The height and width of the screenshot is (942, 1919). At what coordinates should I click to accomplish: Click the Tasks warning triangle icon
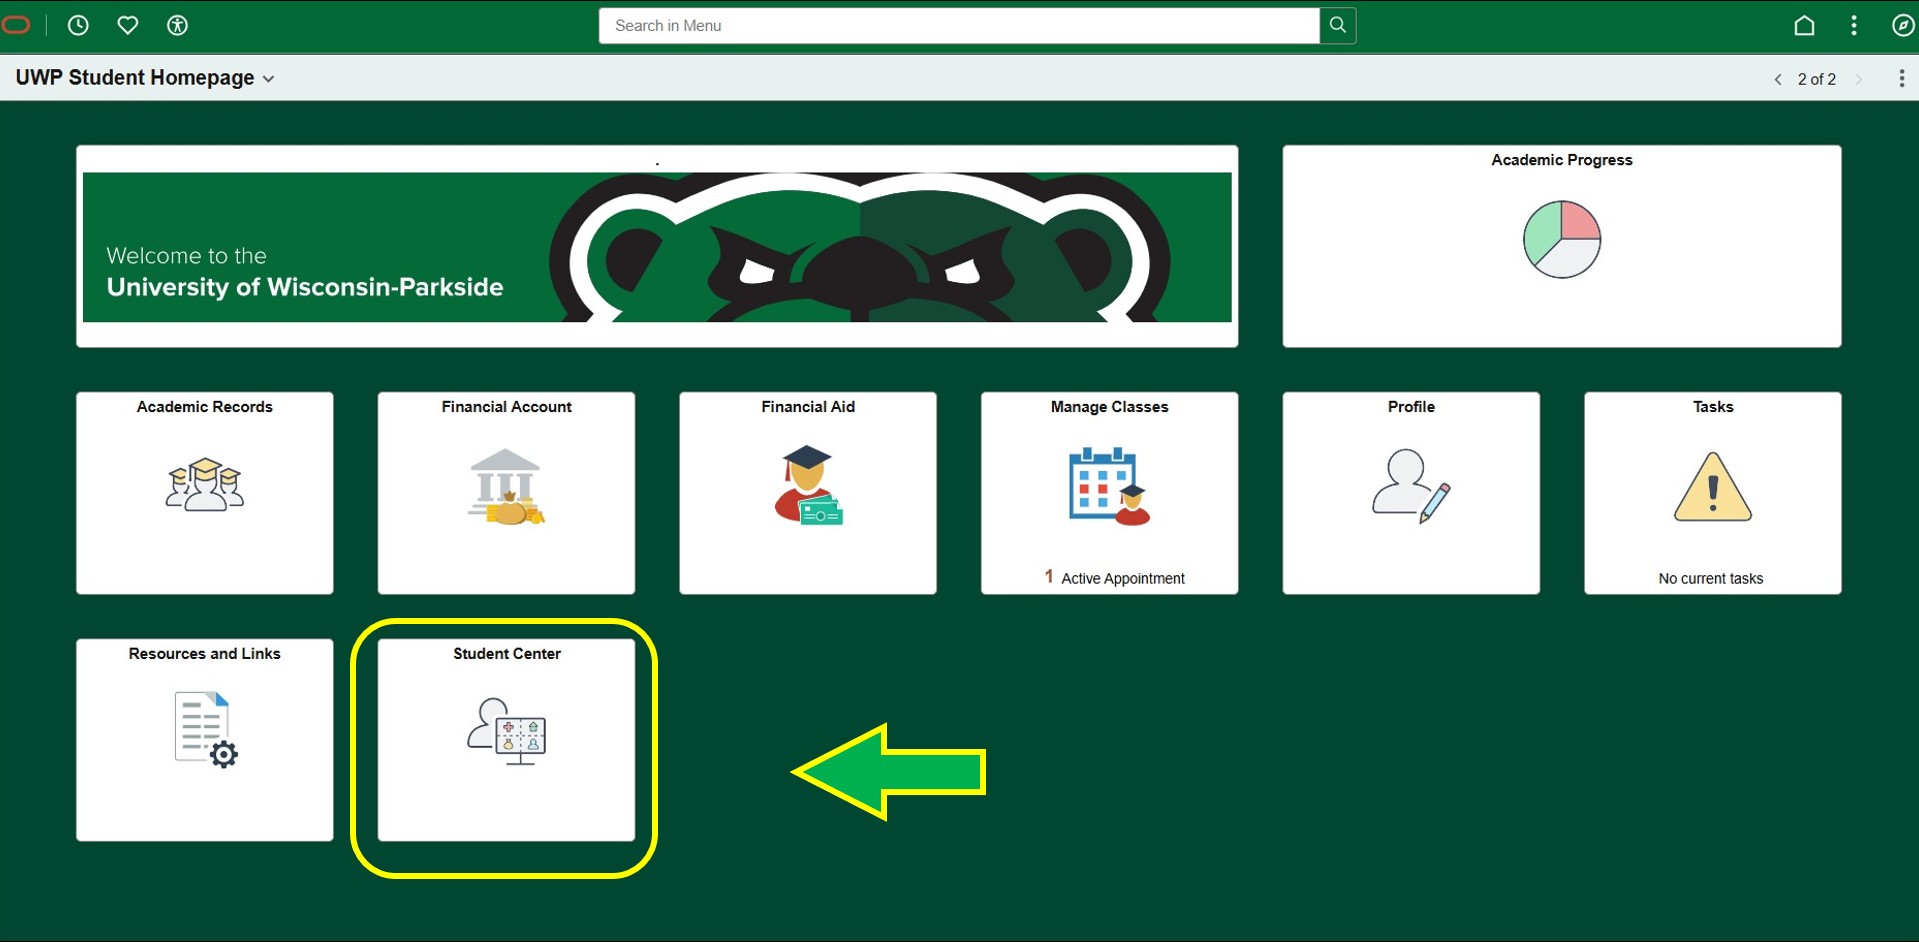click(x=1712, y=487)
